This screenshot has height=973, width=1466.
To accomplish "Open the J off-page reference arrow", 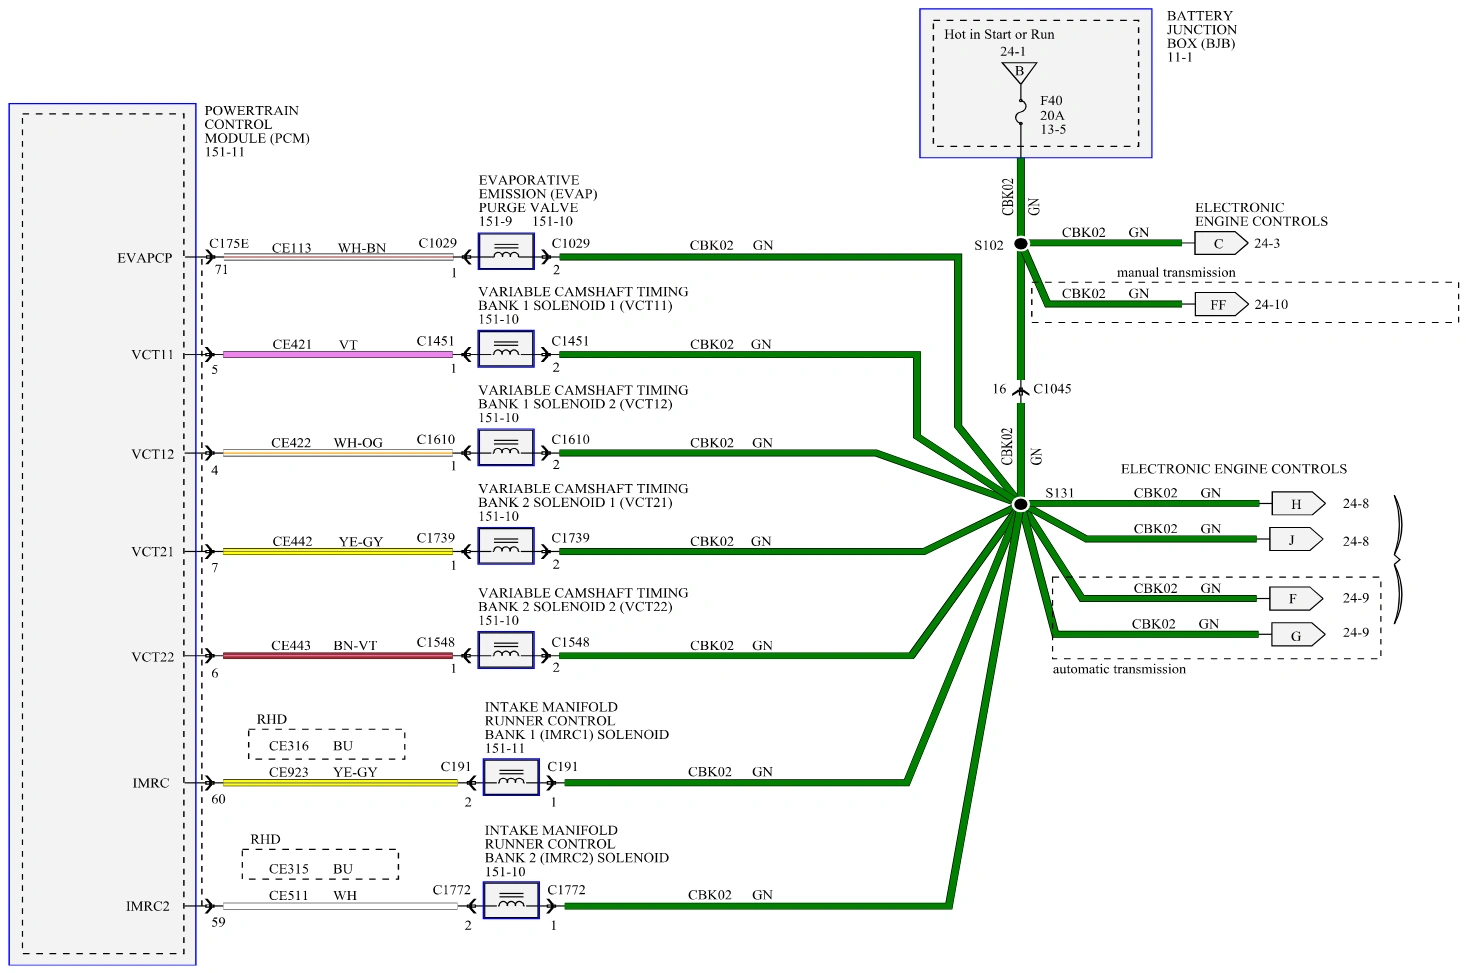I will click(x=1296, y=540).
